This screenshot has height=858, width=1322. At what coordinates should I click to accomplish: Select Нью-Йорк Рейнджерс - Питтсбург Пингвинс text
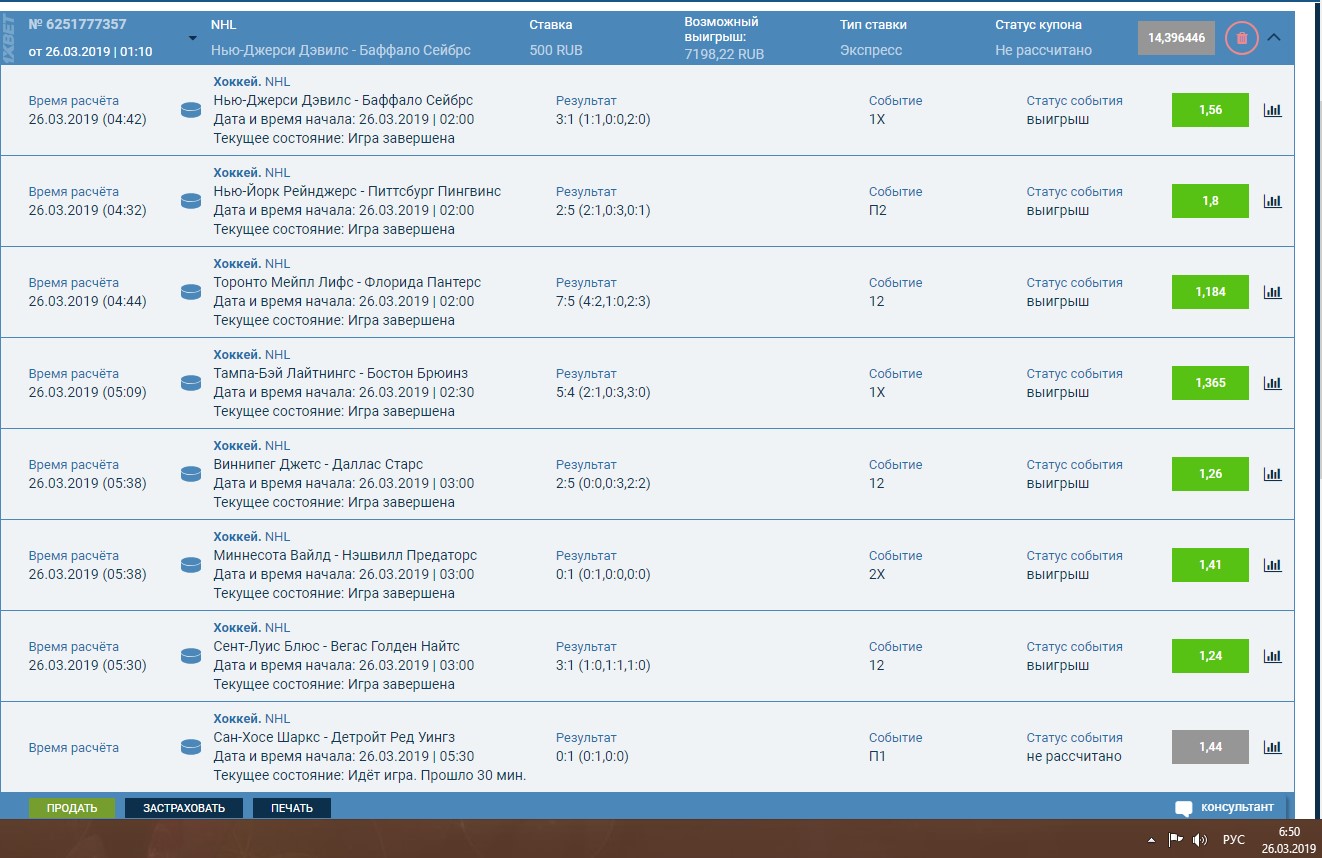point(357,191)
